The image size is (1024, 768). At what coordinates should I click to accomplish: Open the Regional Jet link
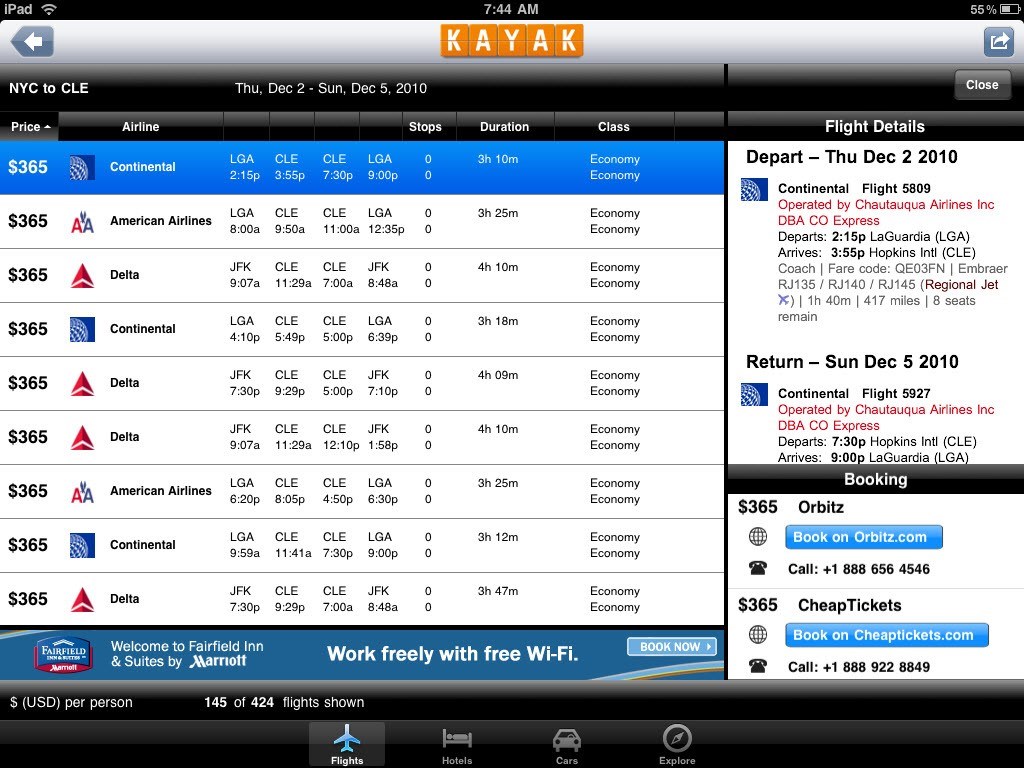pos(961,285)
